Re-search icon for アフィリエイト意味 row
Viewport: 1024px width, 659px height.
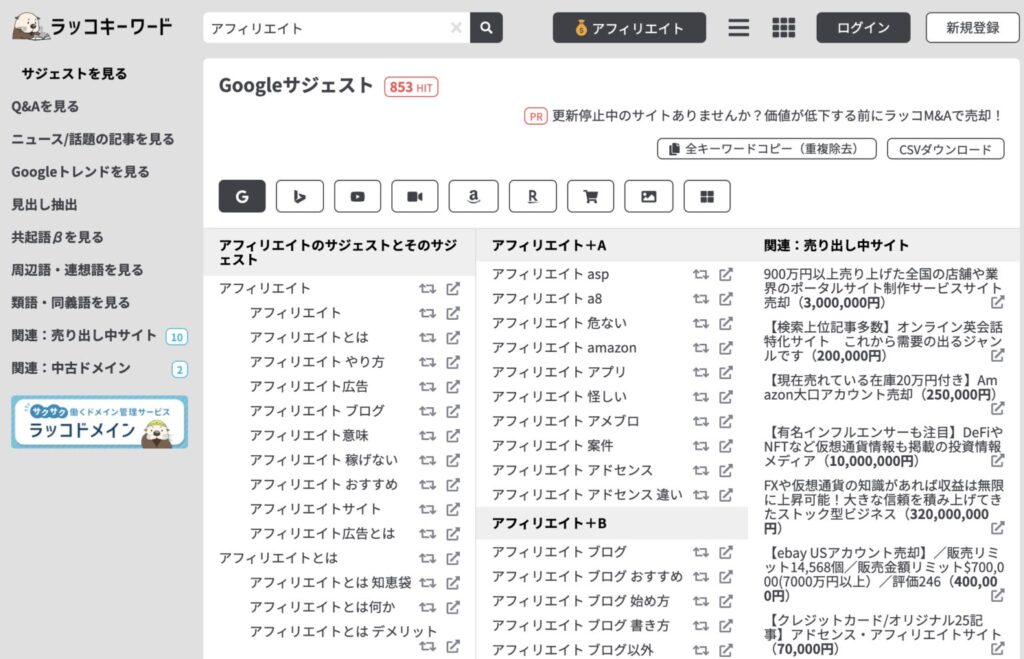tap(427, 436)
